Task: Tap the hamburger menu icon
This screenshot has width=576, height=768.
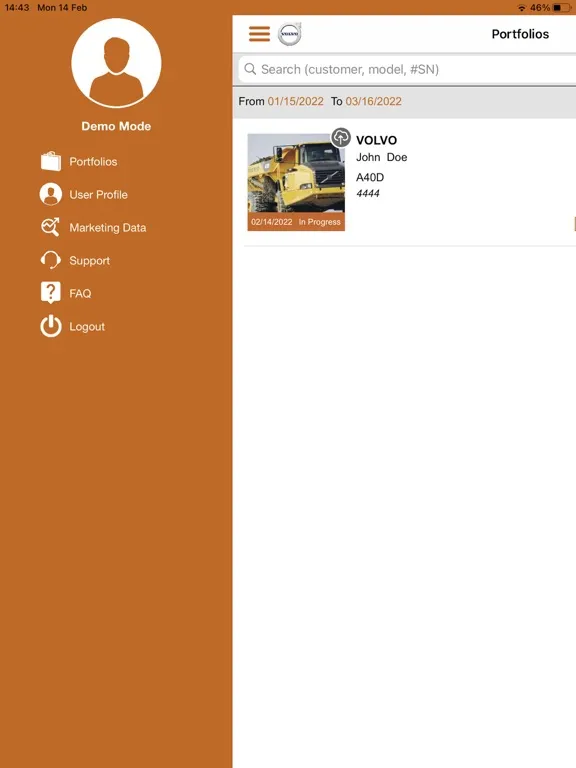Action: tap(259, 34)
